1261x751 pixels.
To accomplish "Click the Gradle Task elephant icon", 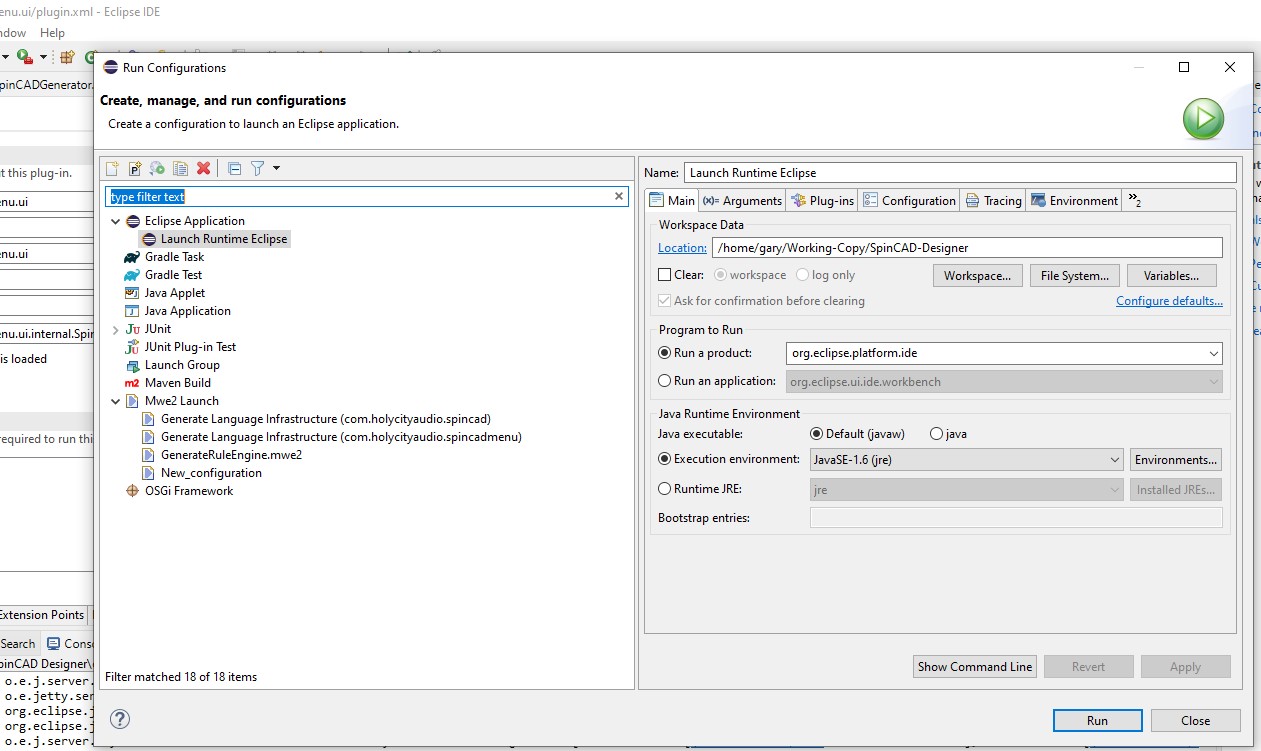I will point(132,257).
